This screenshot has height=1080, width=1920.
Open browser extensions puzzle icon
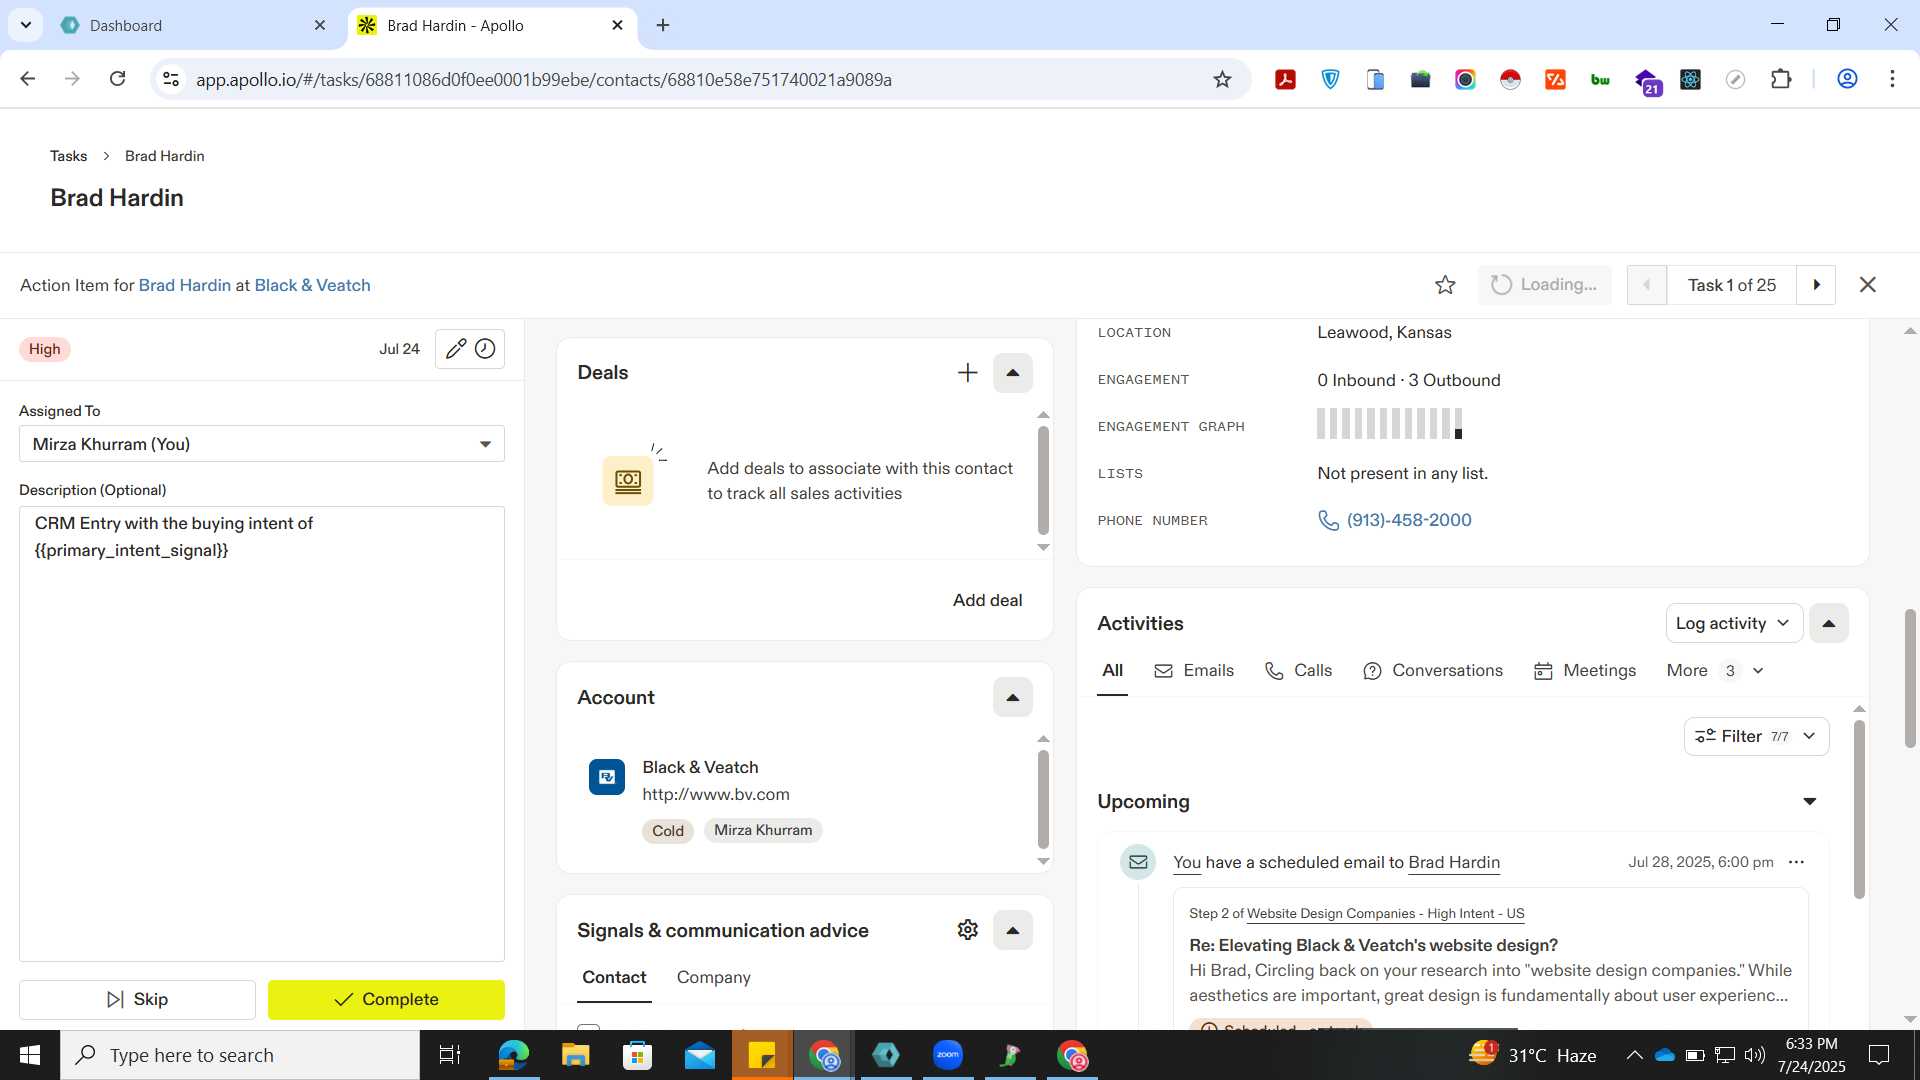[1781, 80]
